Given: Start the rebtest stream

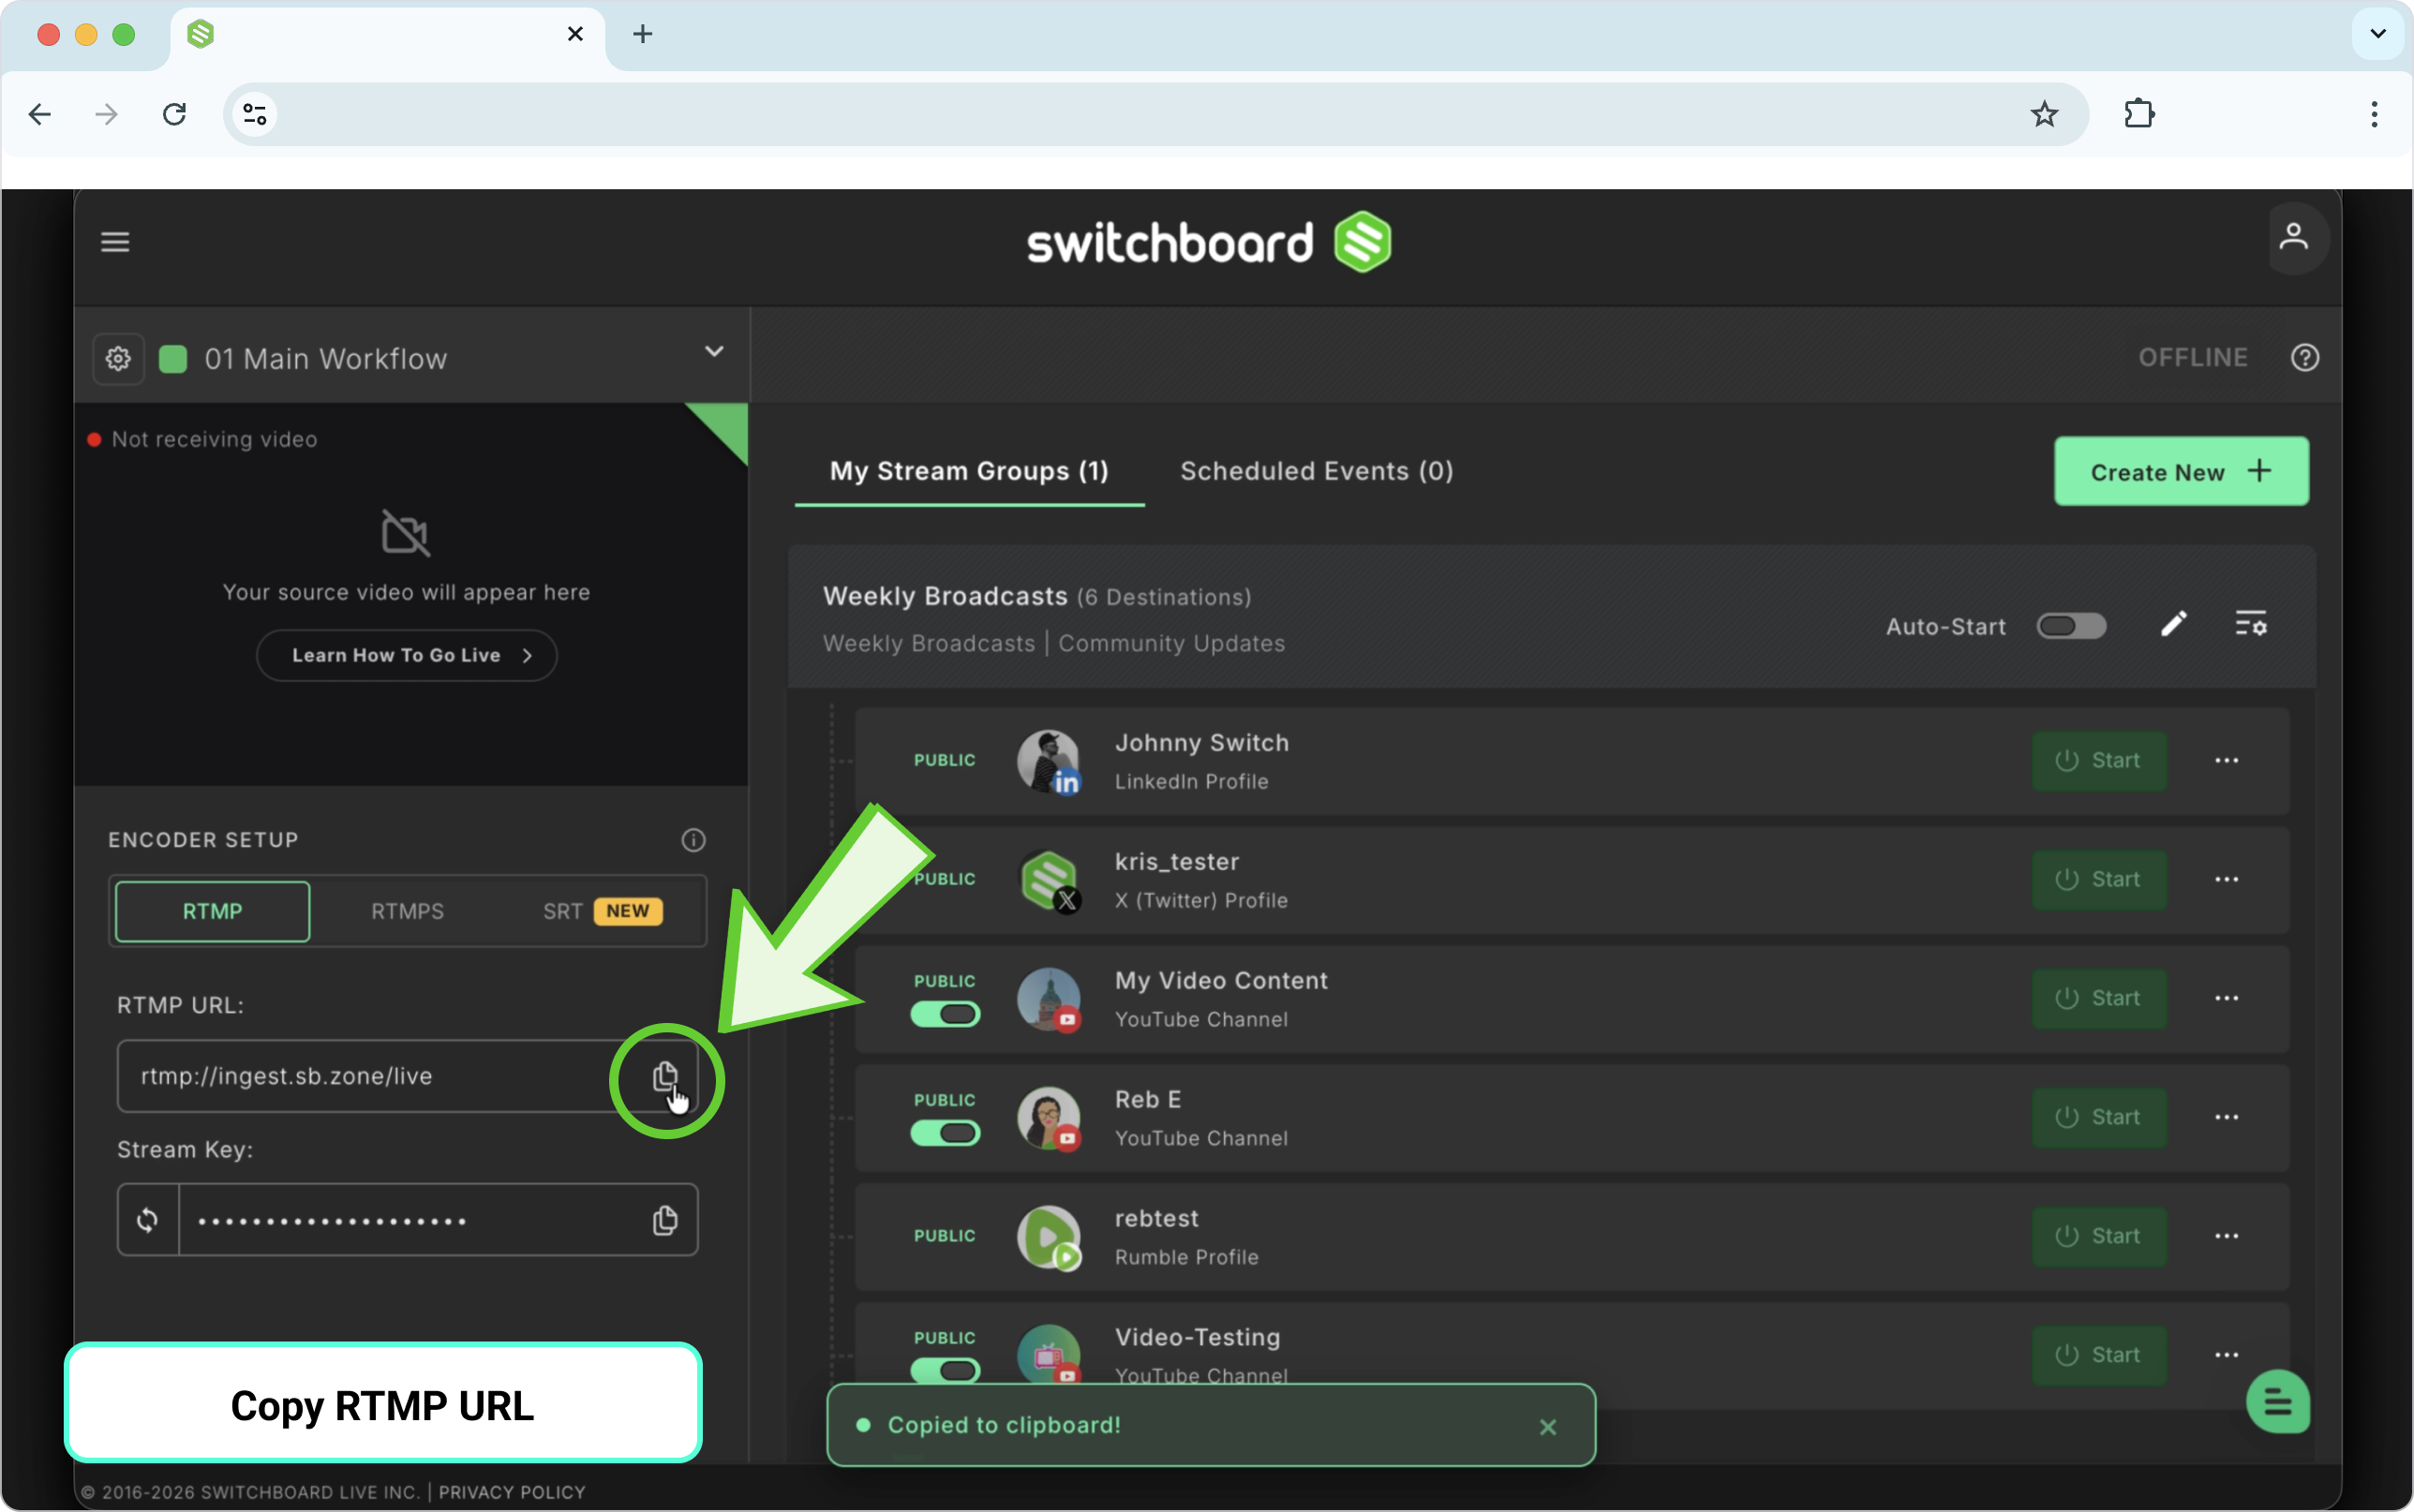Looking at the screenshot, I should point(2099,1237).
